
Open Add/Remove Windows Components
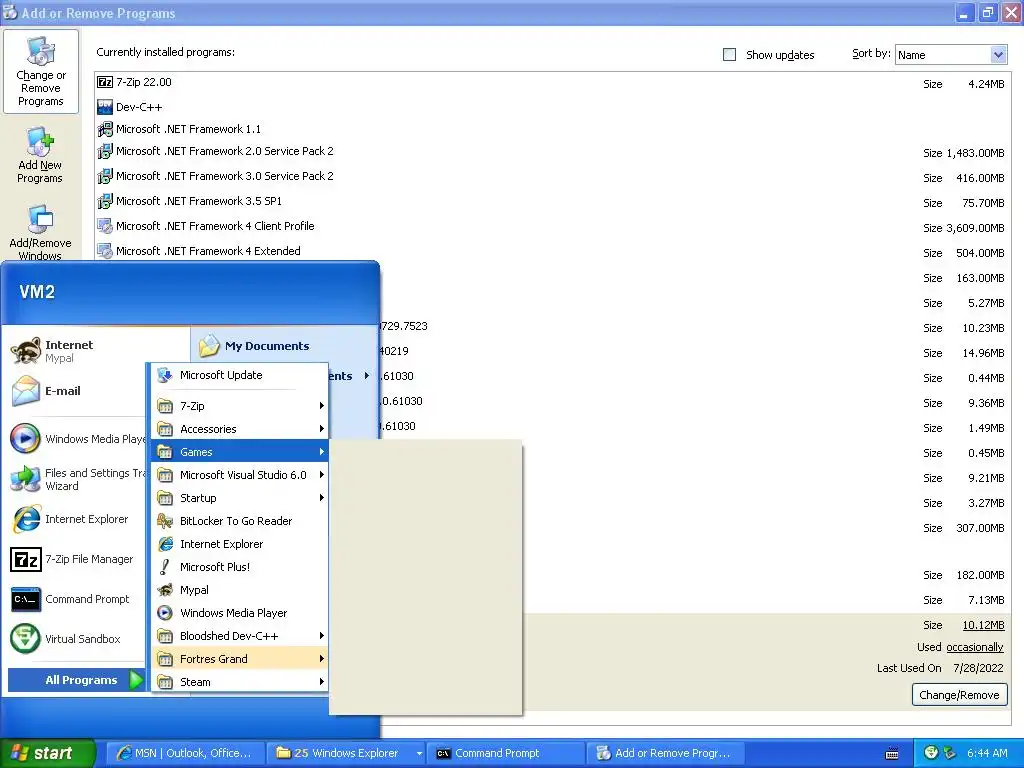[40, 232]
